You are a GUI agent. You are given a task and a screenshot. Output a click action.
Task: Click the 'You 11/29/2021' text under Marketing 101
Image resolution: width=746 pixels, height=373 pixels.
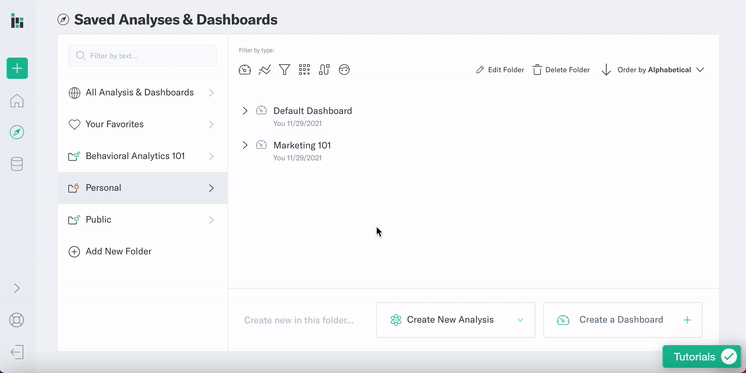[297, 158]
